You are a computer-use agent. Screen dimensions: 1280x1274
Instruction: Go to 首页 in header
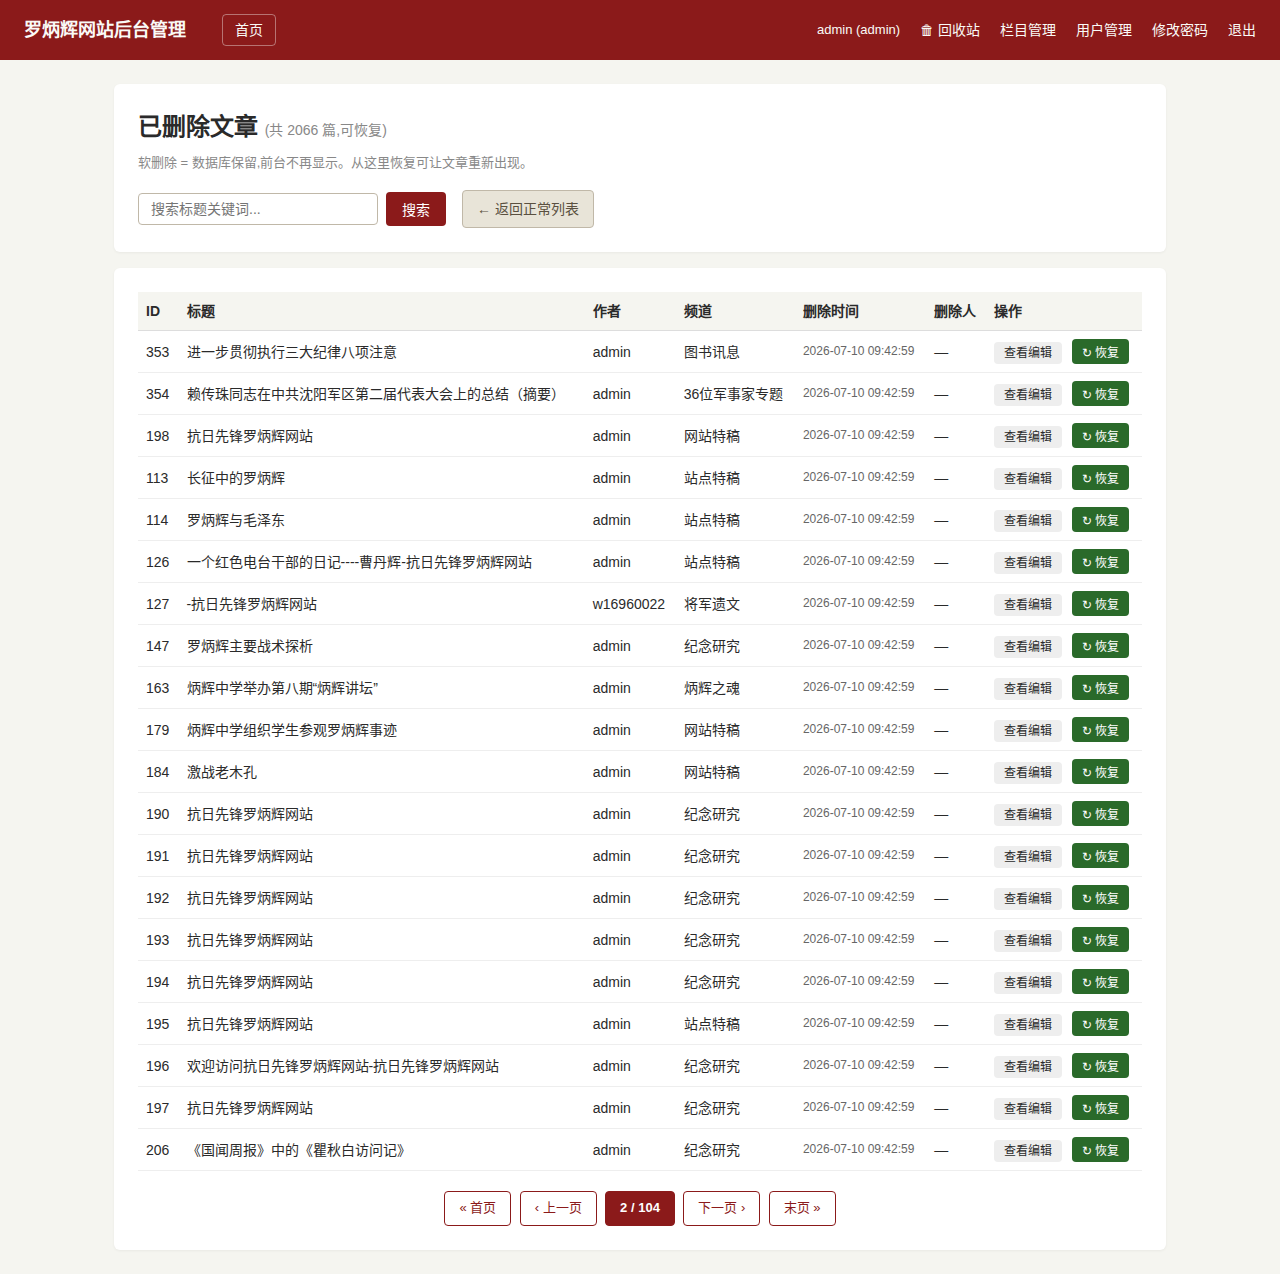tap(249, 30)
